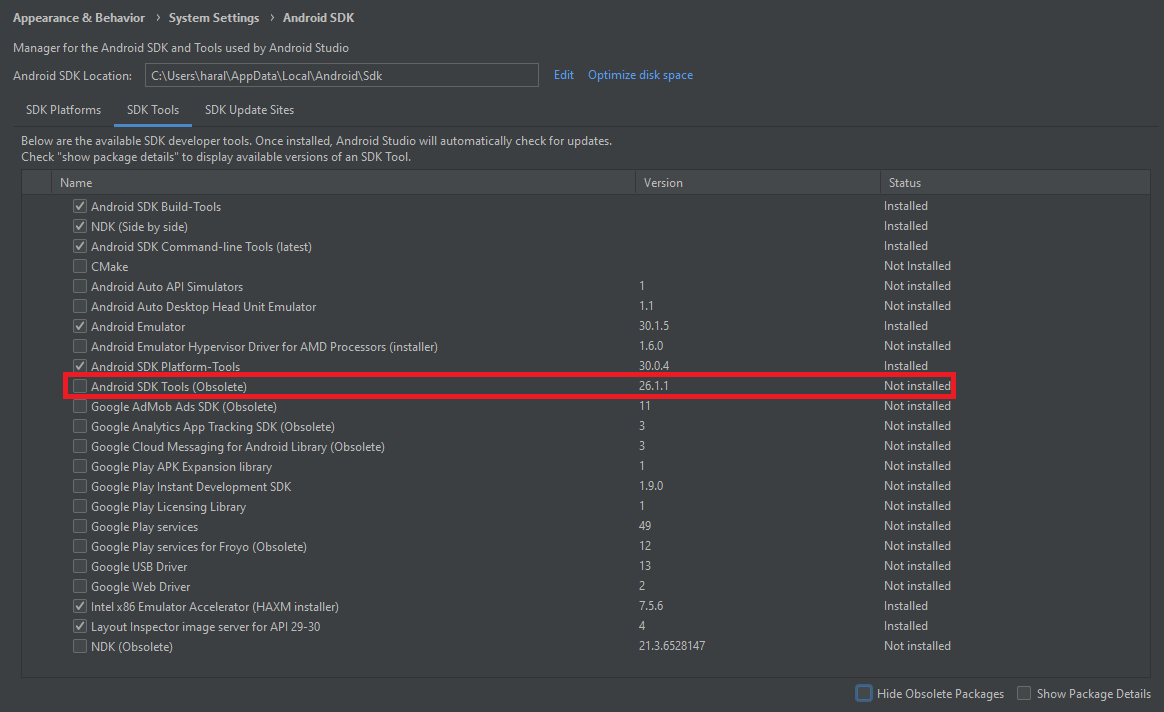Screen dimensions: 1164x712
Task: Uncheck Android SDK Command-line Tools checkbox
Action: click(x=80, y=246)
